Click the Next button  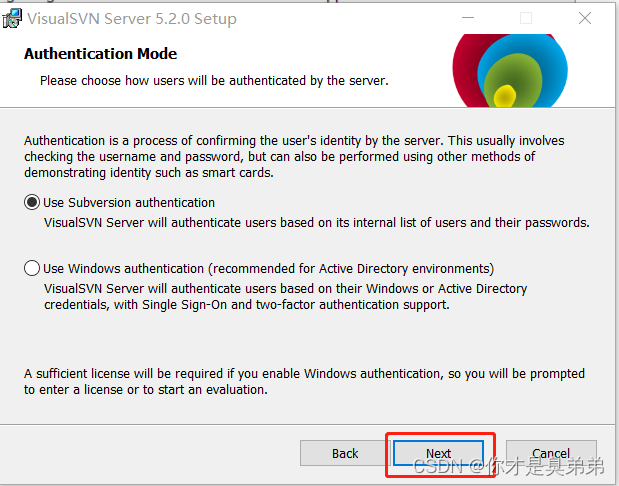(438, 453)
